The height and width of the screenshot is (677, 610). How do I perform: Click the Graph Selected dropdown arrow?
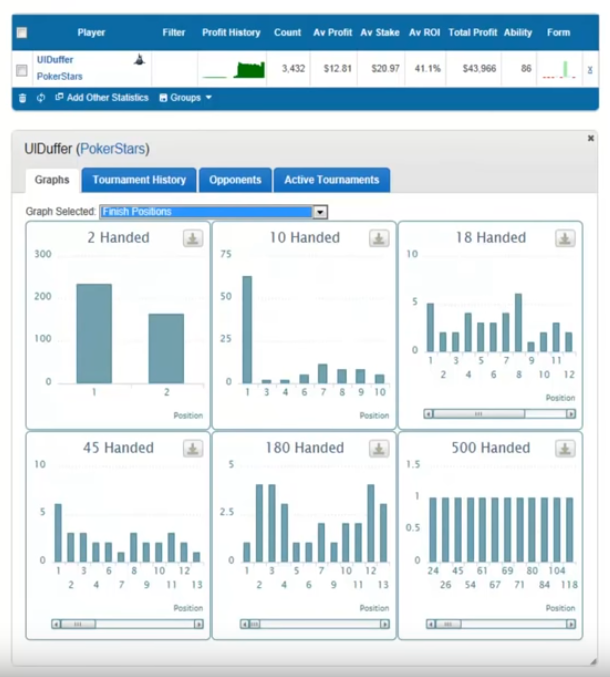coord(320,212)
